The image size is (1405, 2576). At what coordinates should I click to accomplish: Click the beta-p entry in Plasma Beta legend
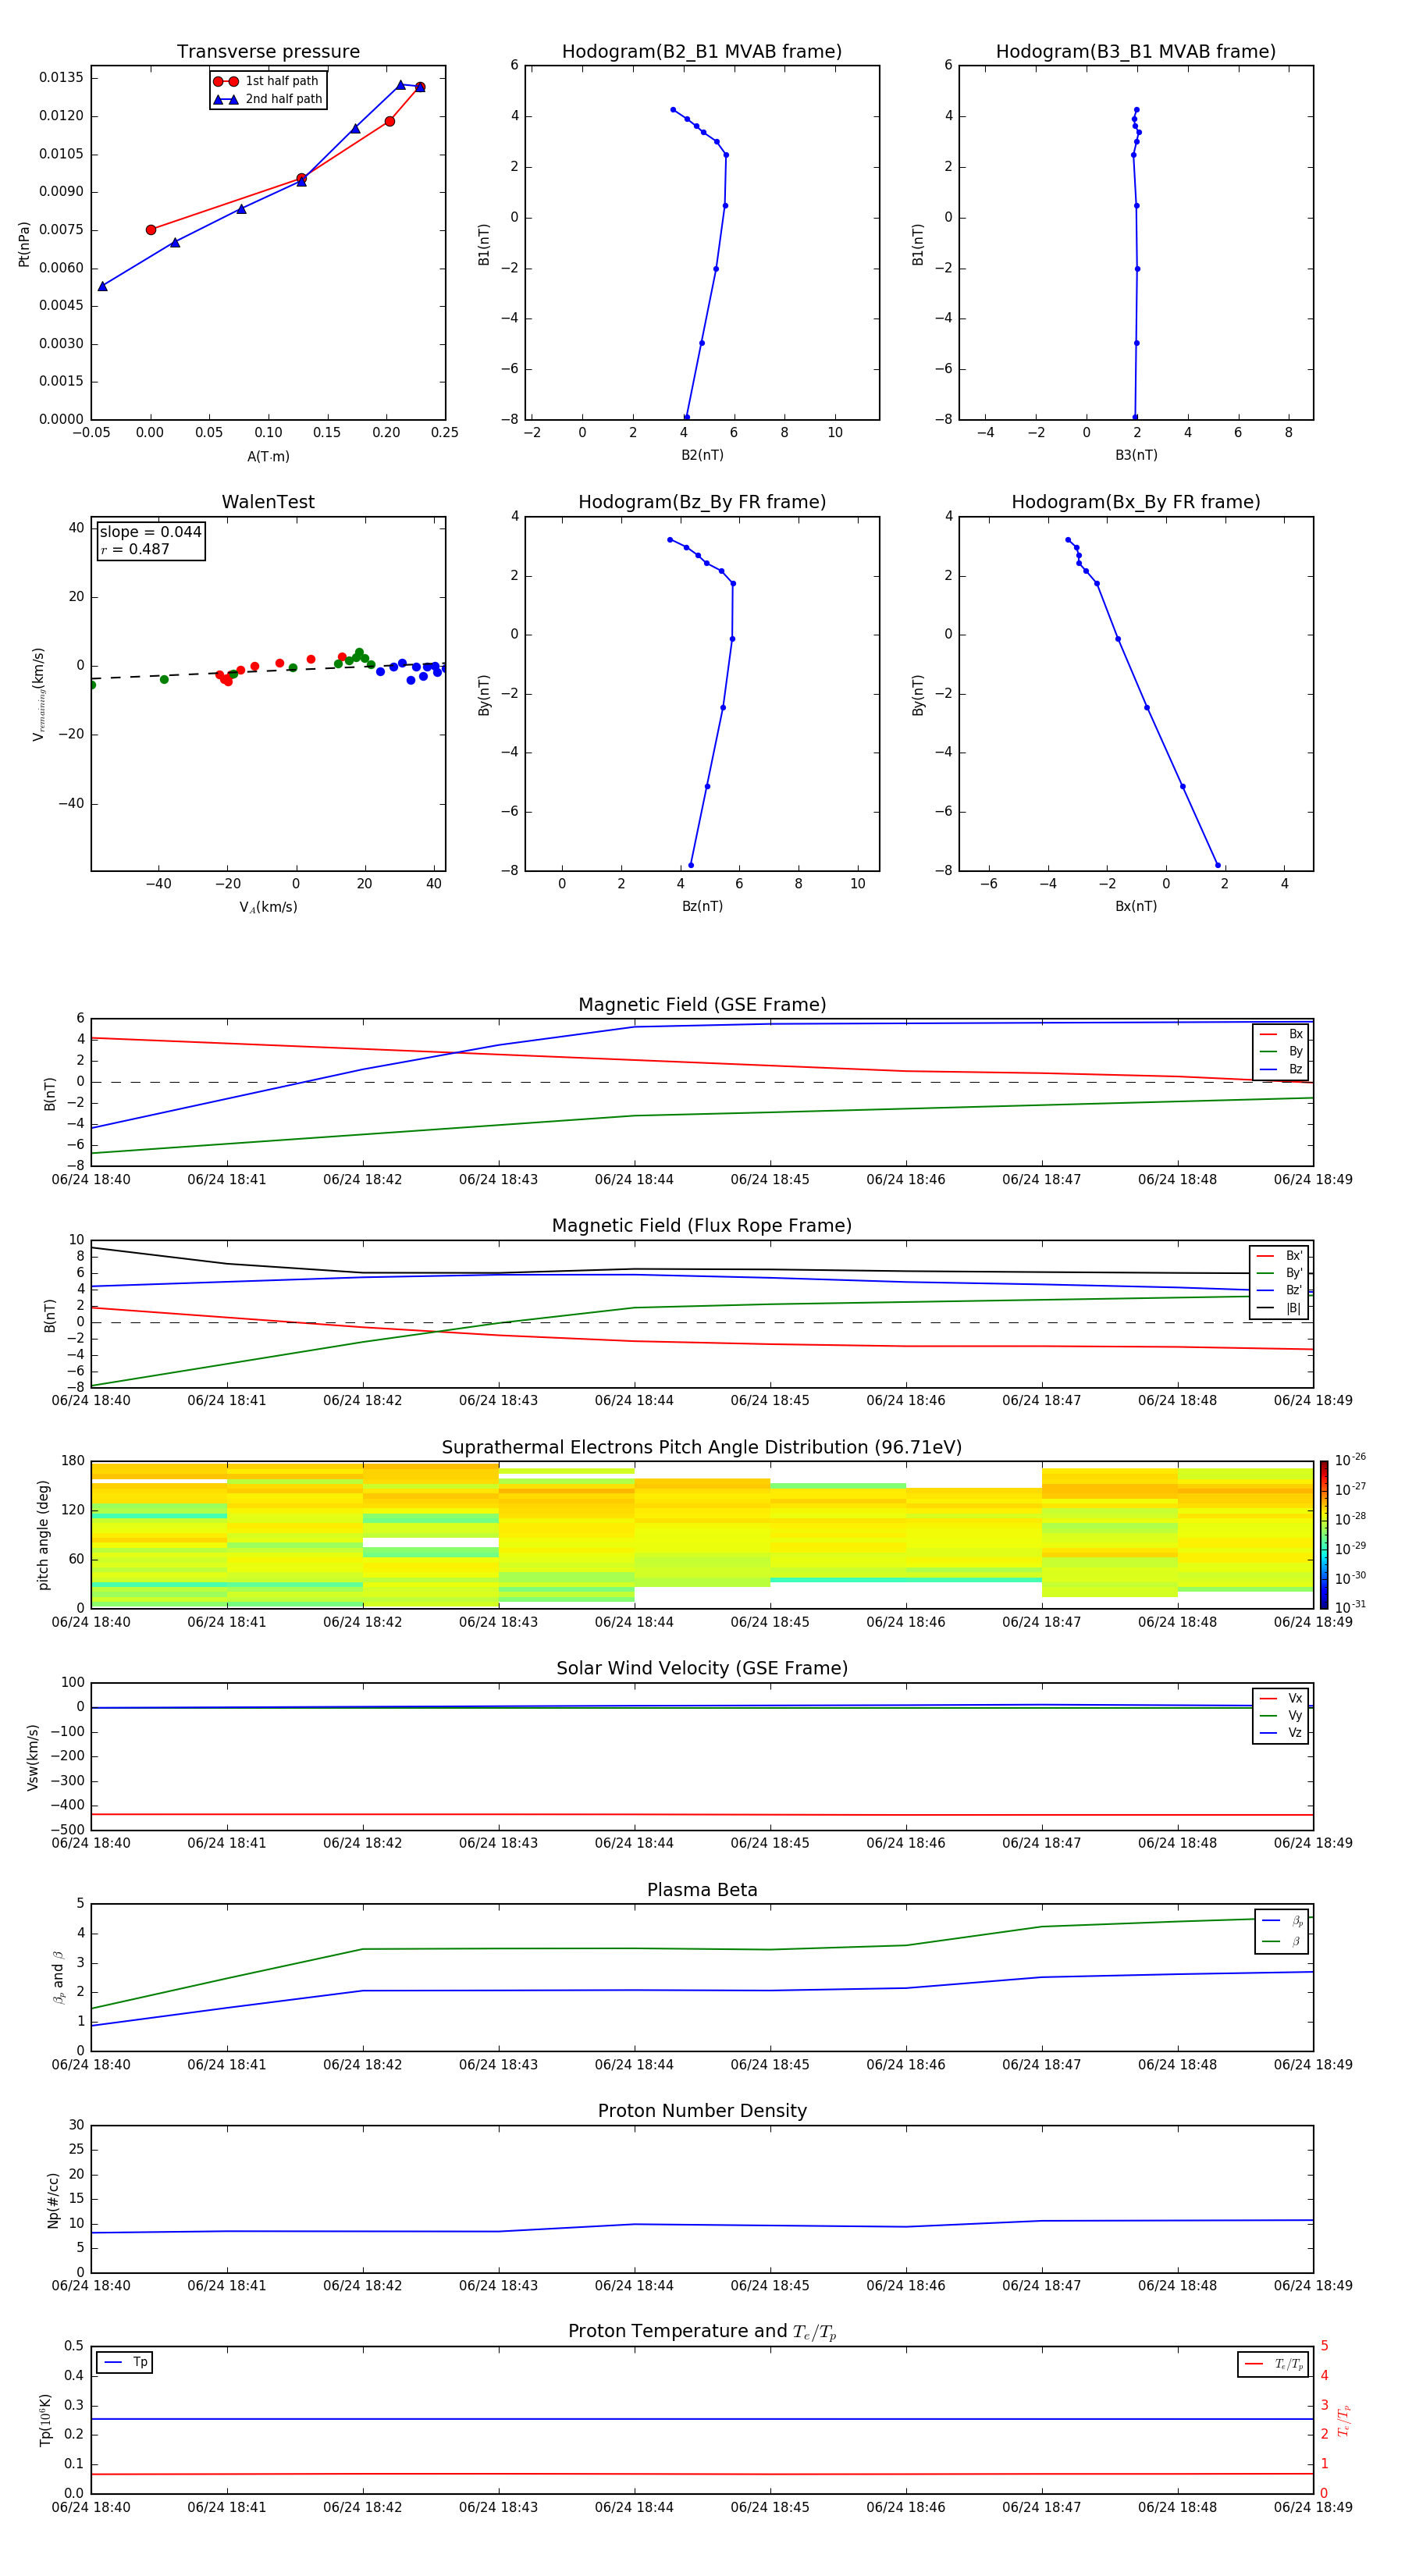(x=1282, y=1921)
